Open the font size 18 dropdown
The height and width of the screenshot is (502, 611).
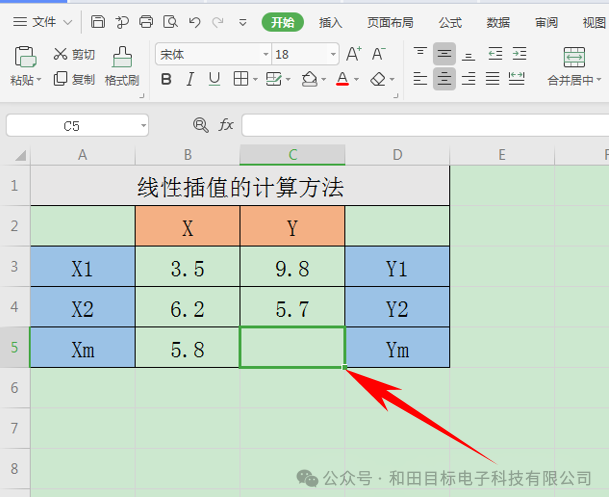(x=333, y=54)
